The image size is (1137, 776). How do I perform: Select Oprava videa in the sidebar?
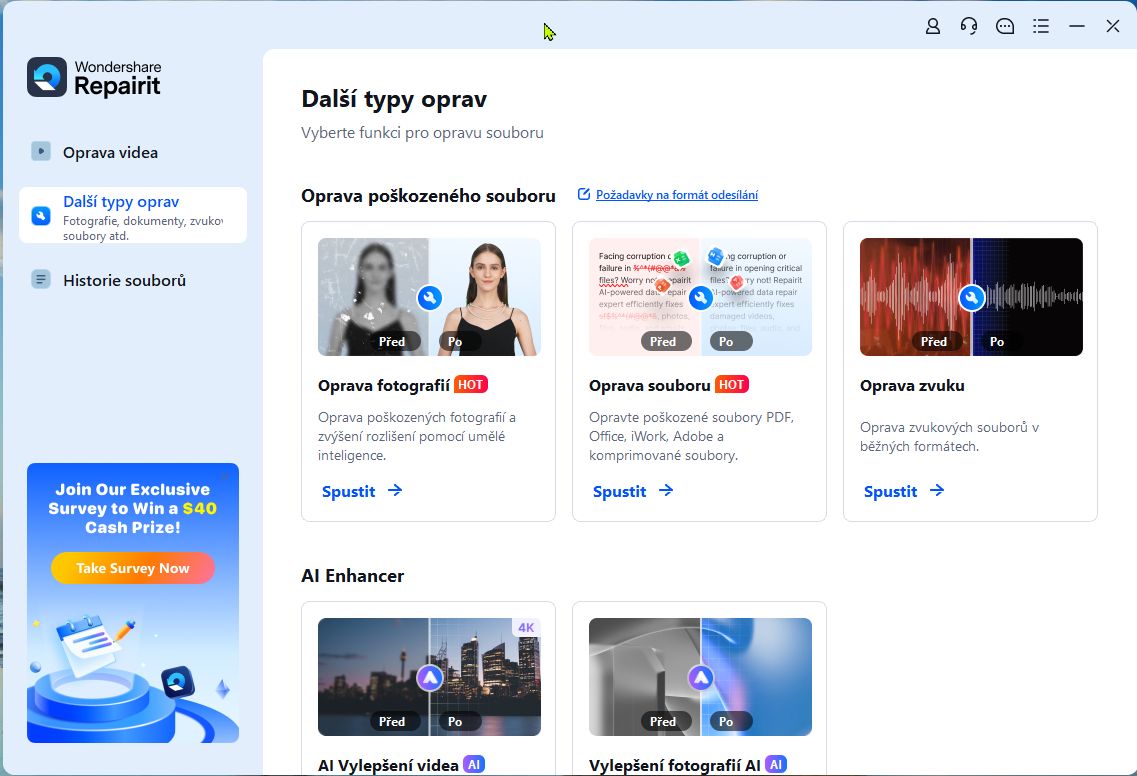click(x=110, y=152)
